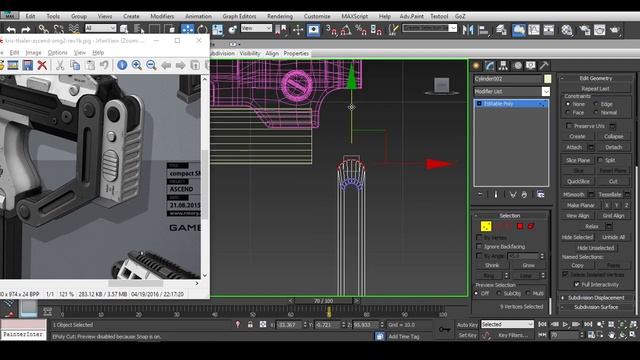Toggle the Ignore Backfacing checkbox

coord(479,247)
